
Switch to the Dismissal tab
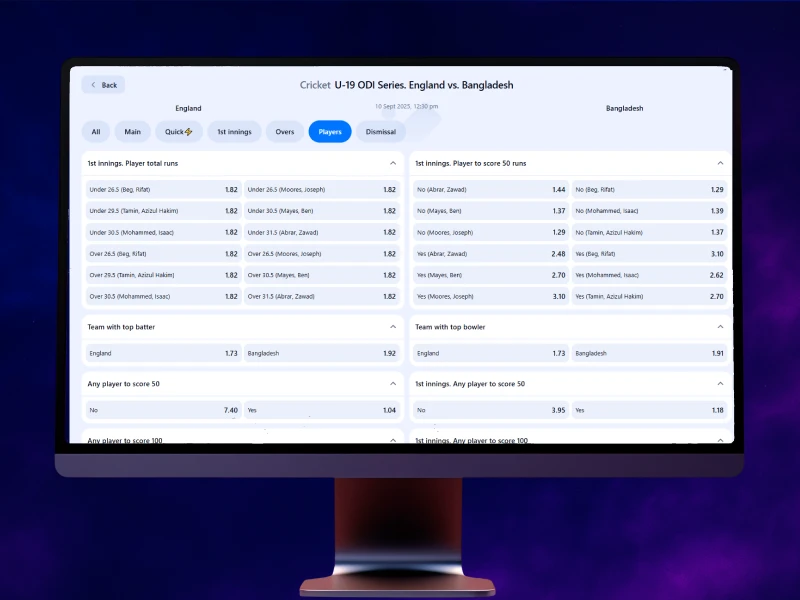(x=380, y=131)
